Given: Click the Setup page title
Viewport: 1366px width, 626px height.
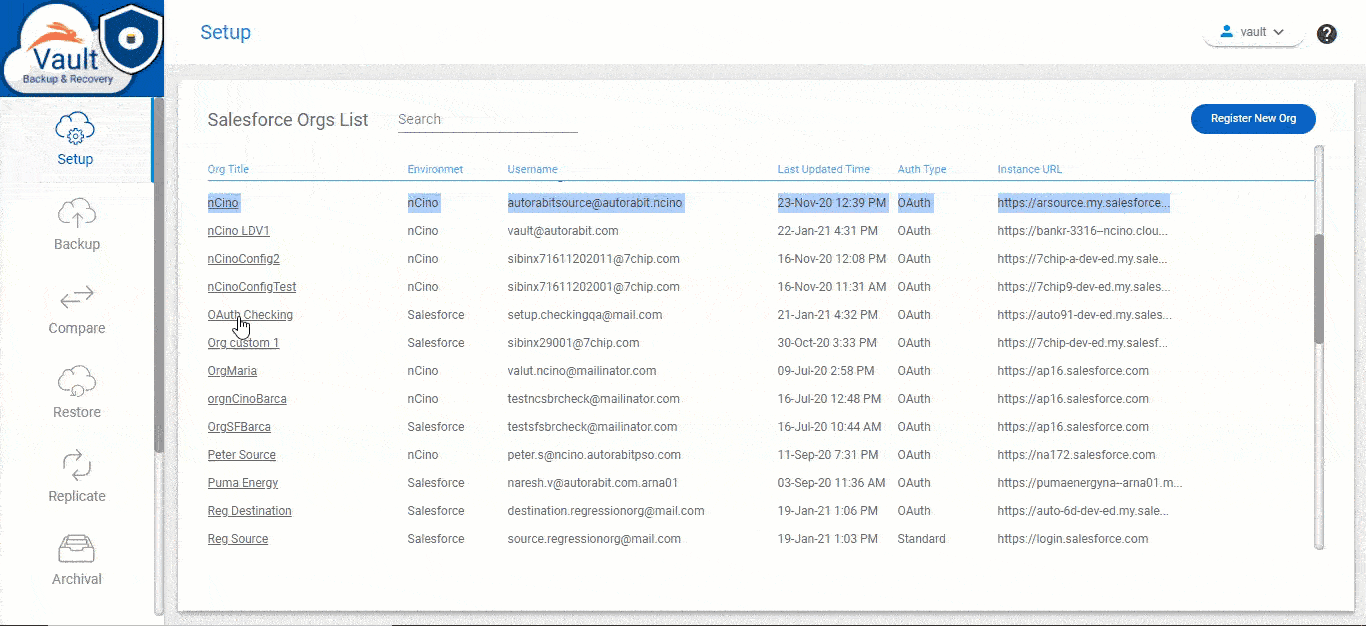Looking at the screenshot, I should pyautogui.click(x=226, y=32).
